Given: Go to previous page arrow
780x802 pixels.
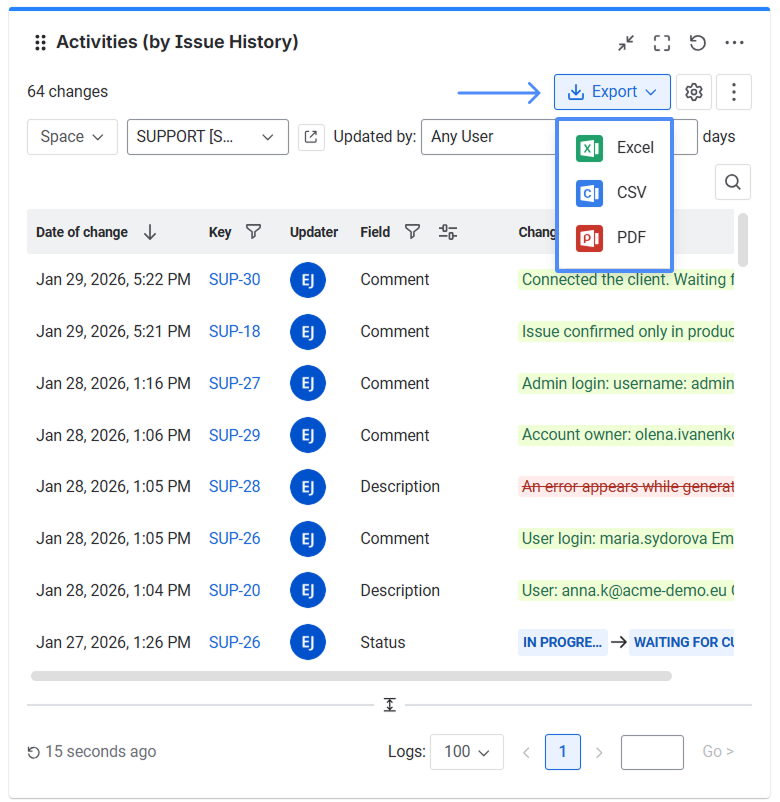Looking at the screenshot, I should point(526,753).
